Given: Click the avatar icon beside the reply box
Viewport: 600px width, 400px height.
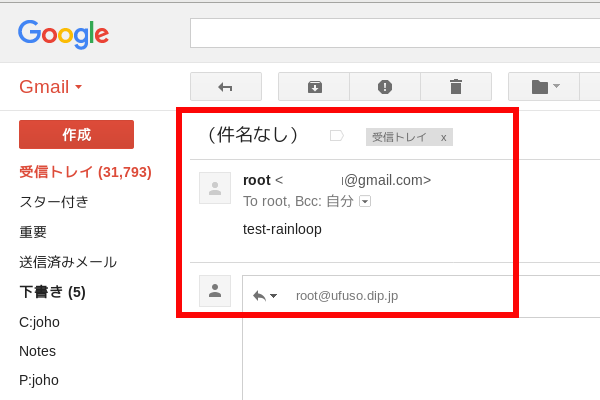Looking at the screenshot, I should [x=215, y=291].
